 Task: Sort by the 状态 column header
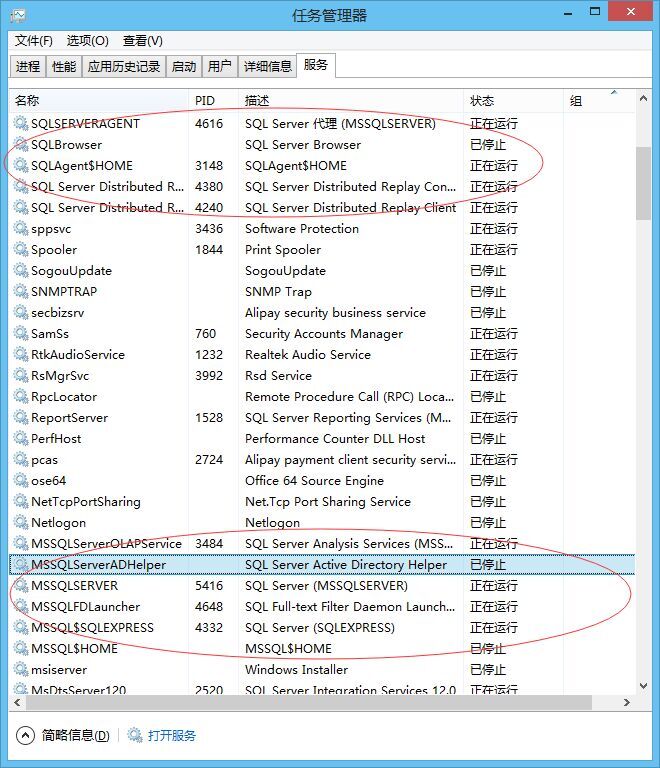click(x=513, y=101)
